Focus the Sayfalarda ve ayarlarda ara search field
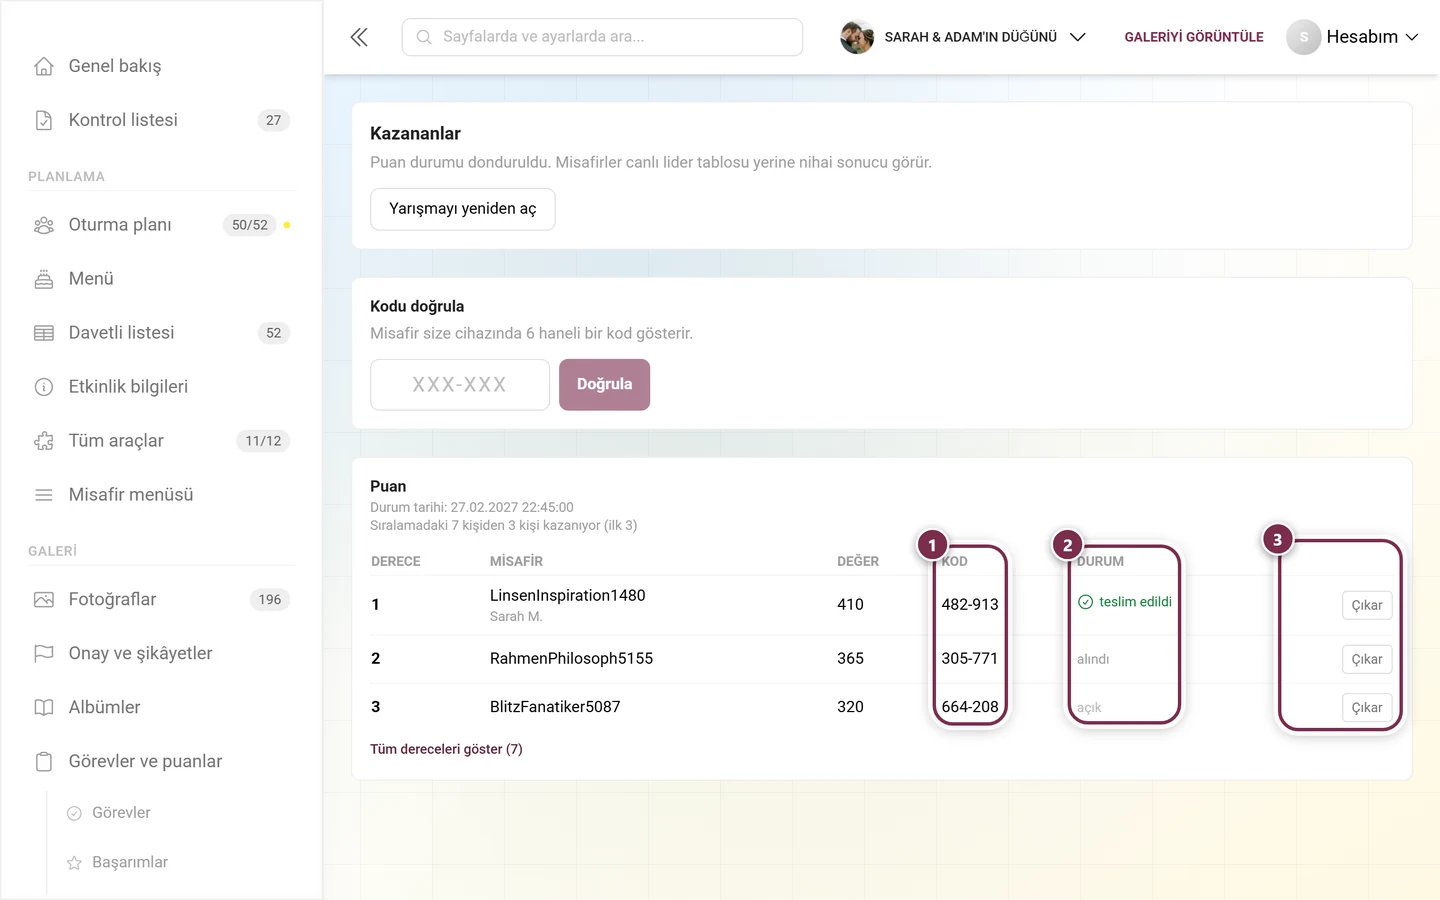Image resolution: width=1440 pixels, height=900 pixels. click(x=602, y=37)
